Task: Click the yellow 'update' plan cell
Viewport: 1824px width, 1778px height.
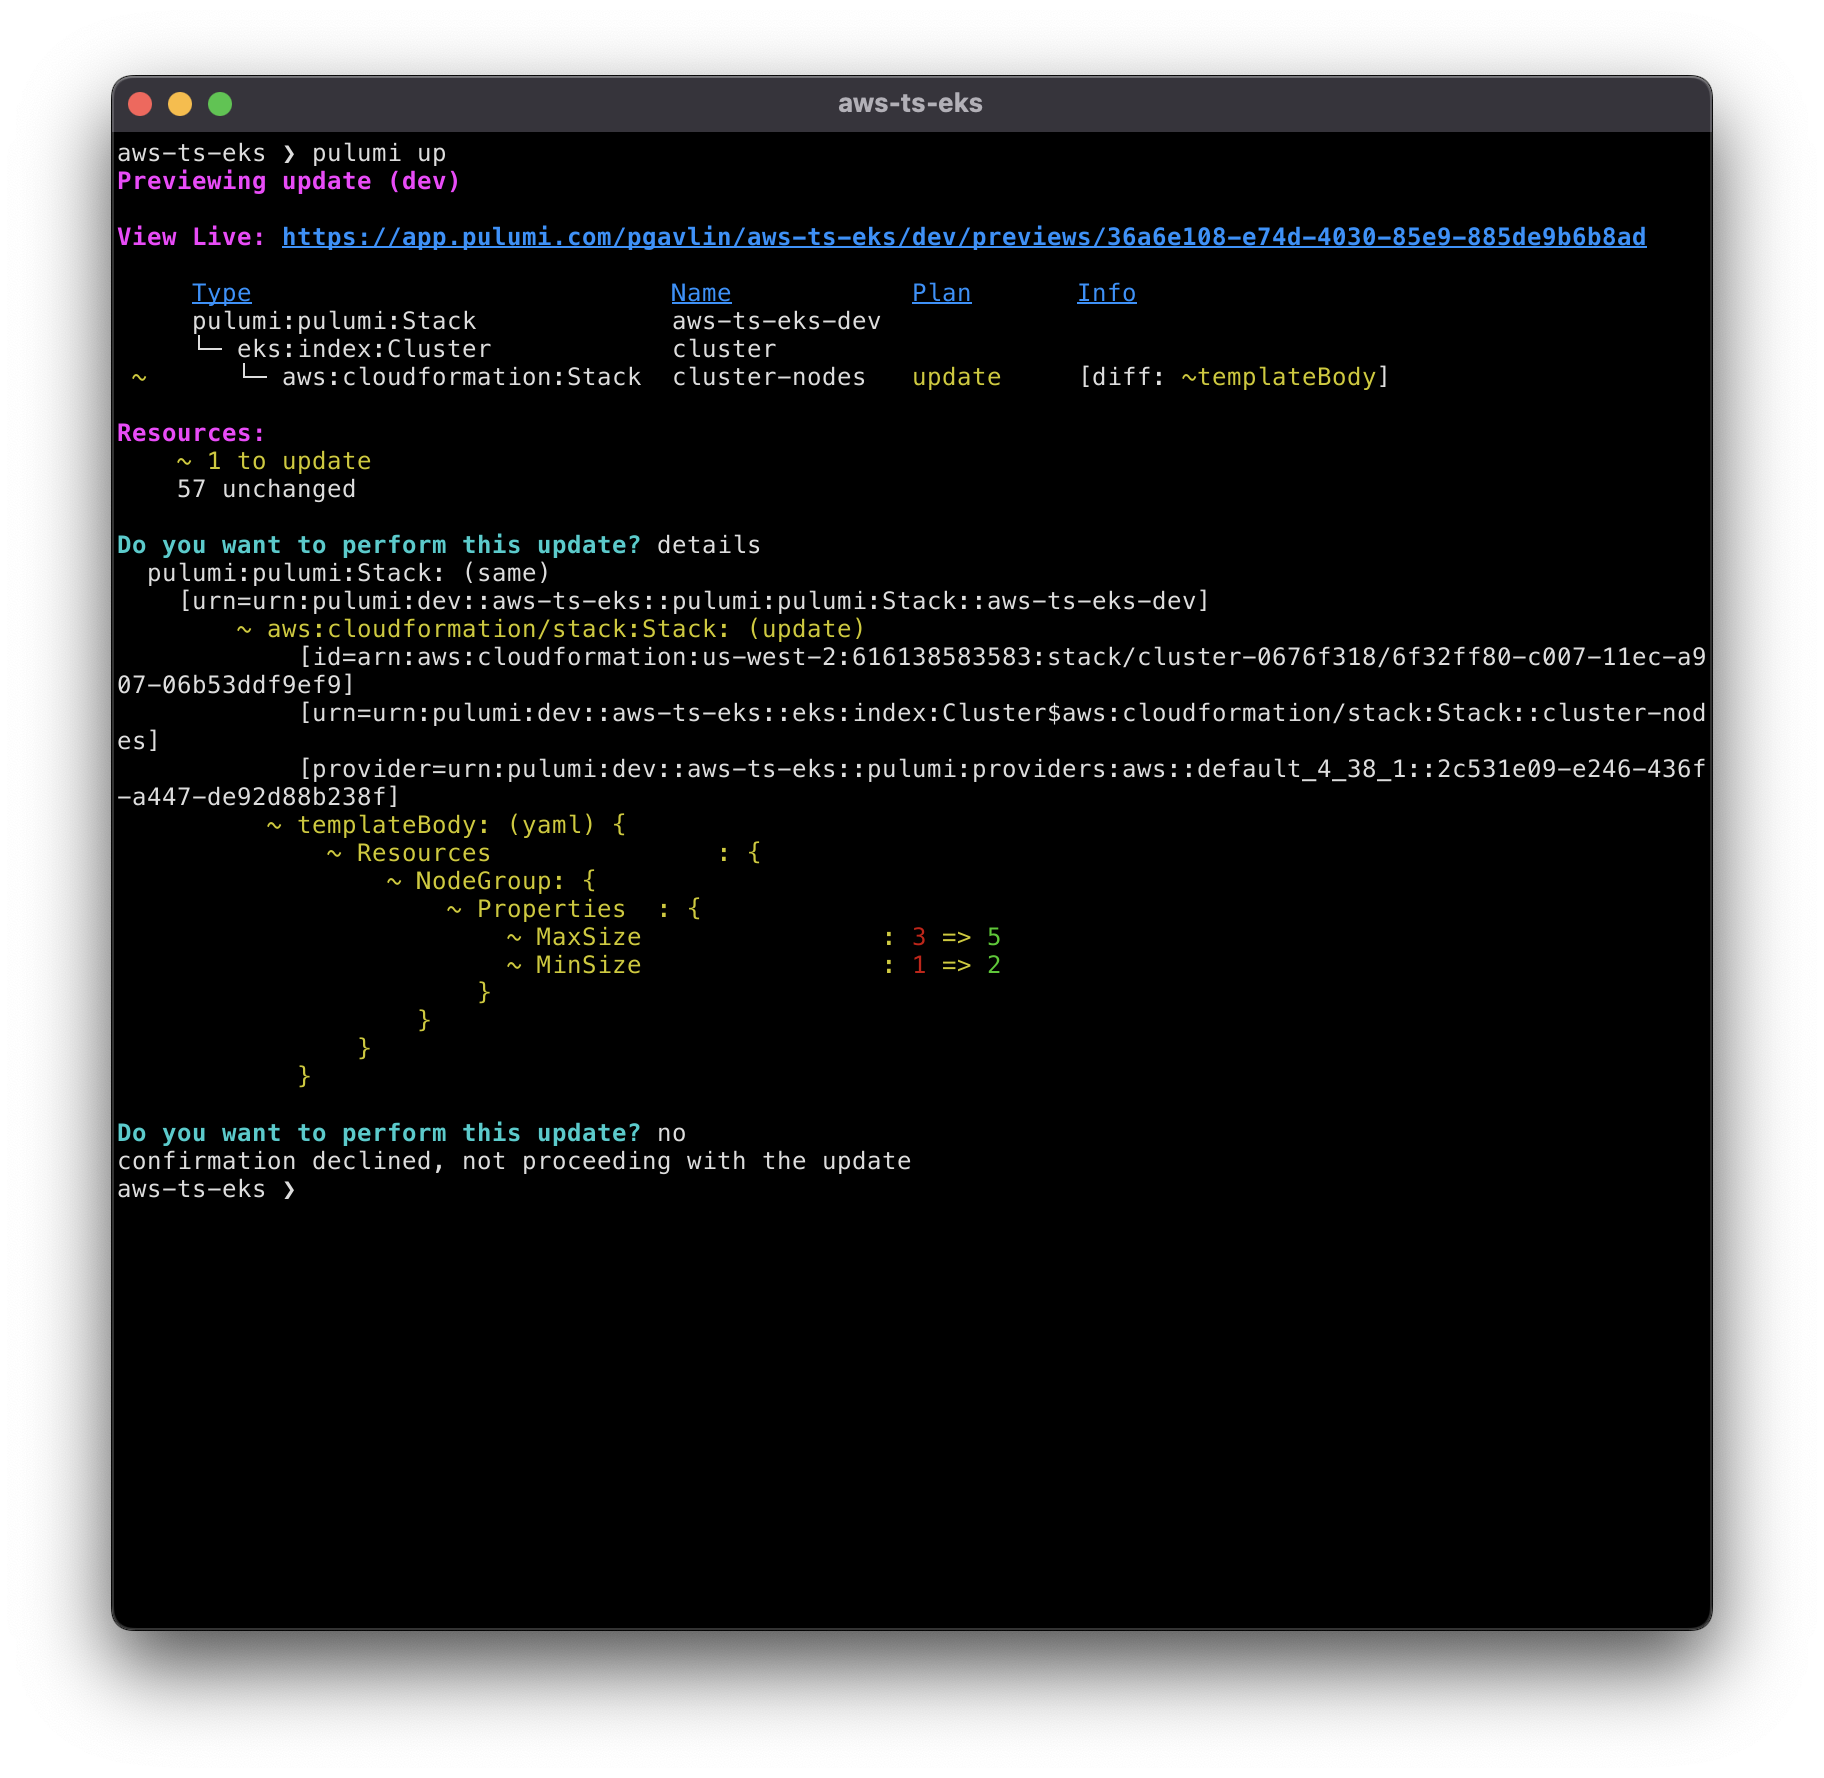Action: tap(956, 377)
